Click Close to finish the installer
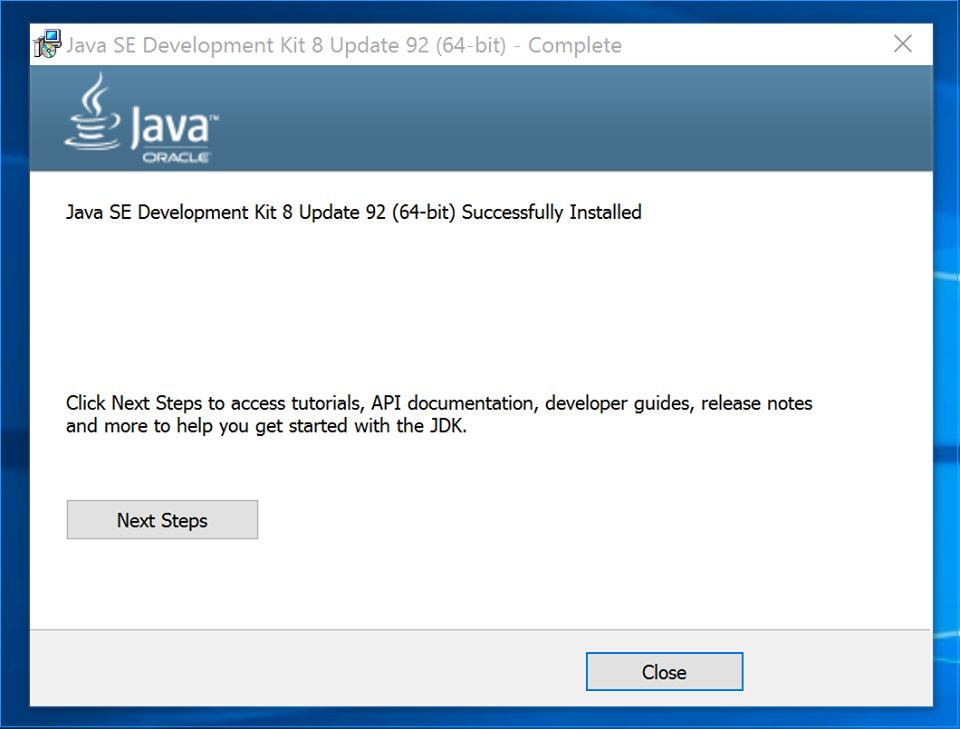960x729 pixels. pyautogui.click(x=664, y=671)
